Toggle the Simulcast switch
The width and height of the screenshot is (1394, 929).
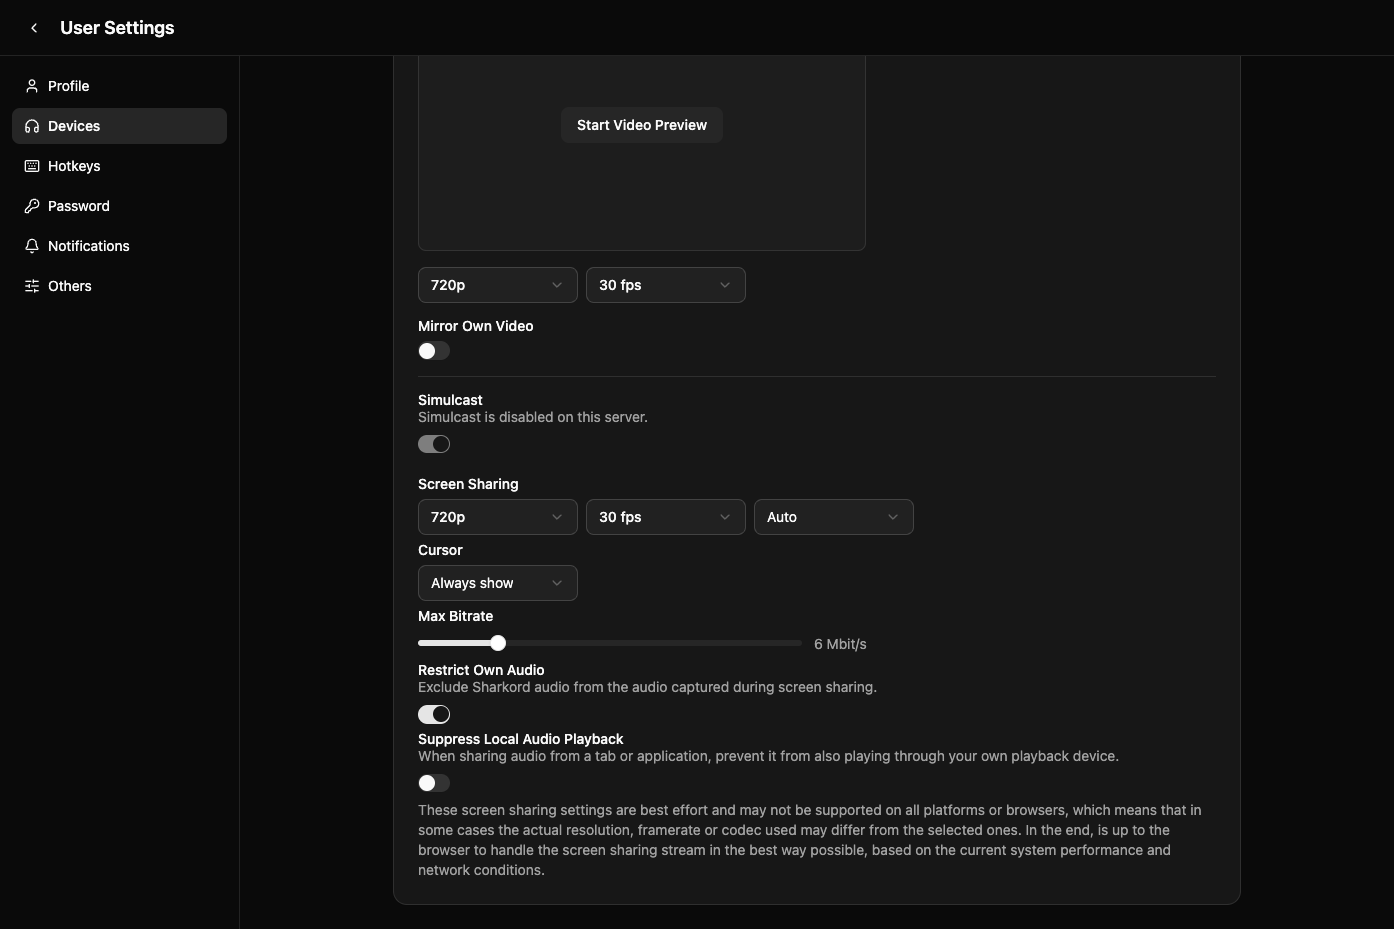click(x=434, y=444)
